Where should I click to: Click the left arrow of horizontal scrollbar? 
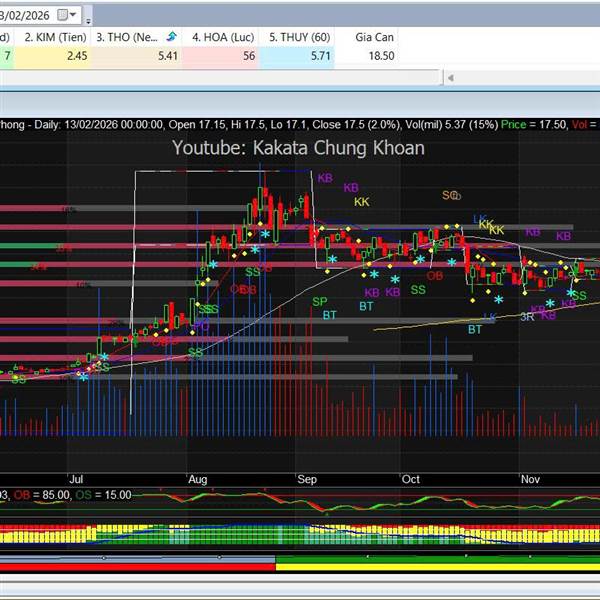point(451,78)
